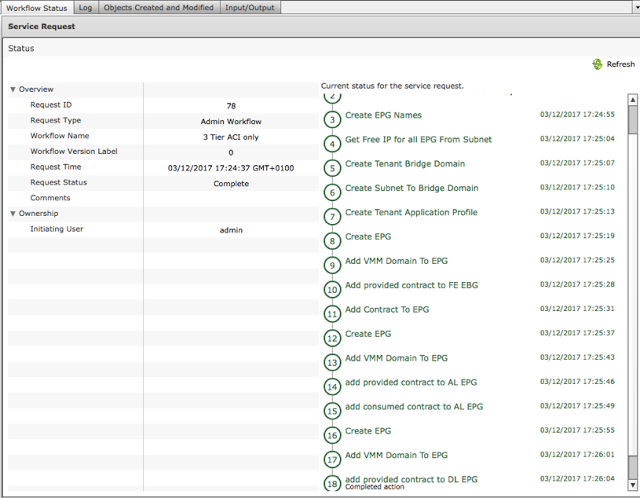This screenshot has height=498, width=640.
Task: Click add consumed contract to AL EPG
Action: [x=411, y=406]
